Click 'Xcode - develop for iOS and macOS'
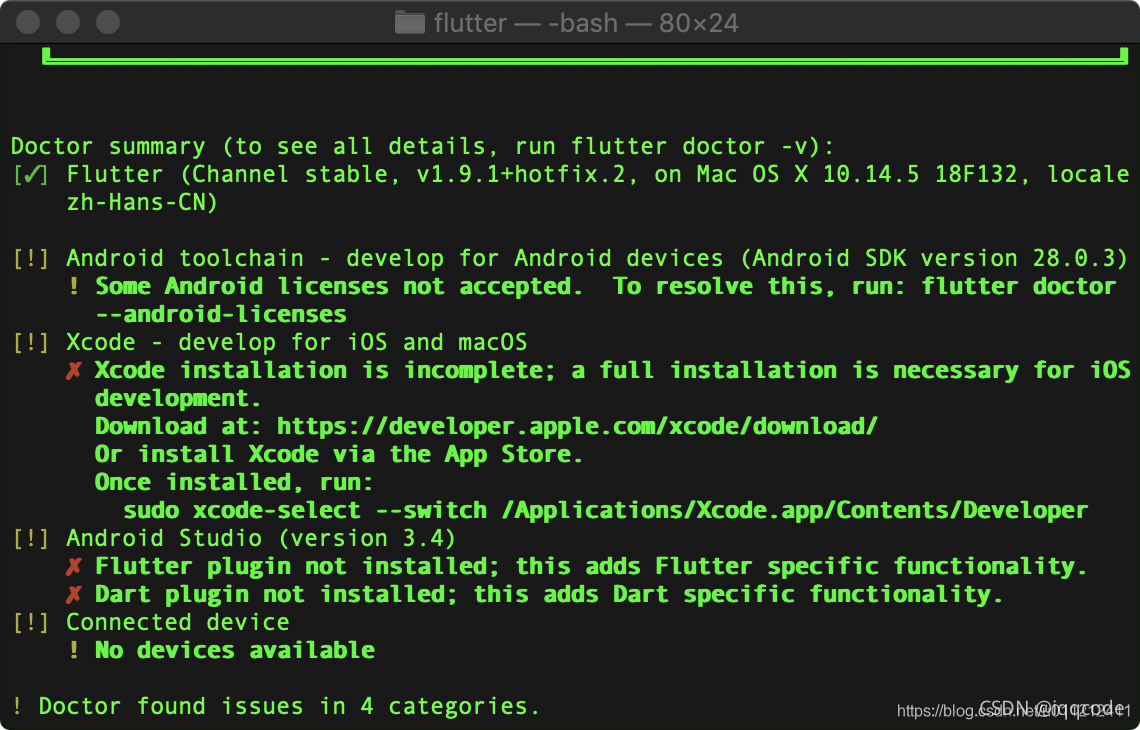 tap(297, 342)
